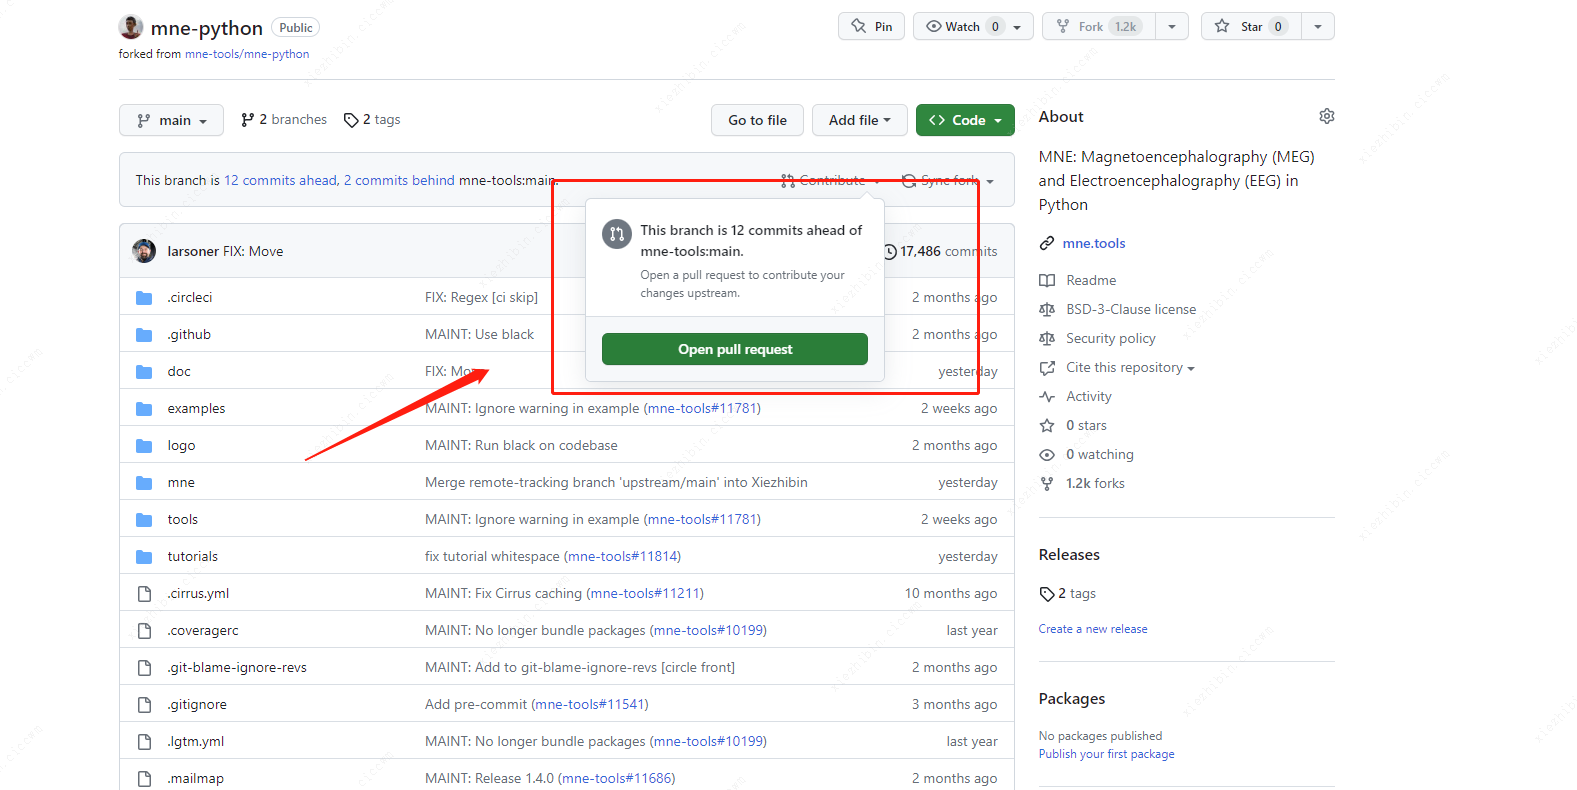1577x790 pixels.
Task: Open the Sync fork dropdown
Action: pos(948,180)
